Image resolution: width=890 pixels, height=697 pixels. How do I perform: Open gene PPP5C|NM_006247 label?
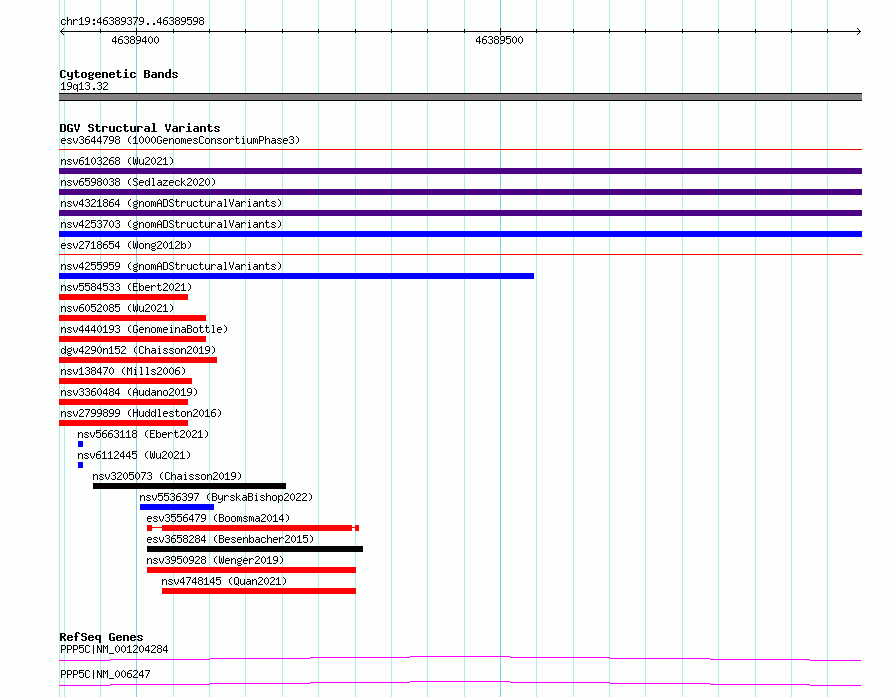point(105,674)
